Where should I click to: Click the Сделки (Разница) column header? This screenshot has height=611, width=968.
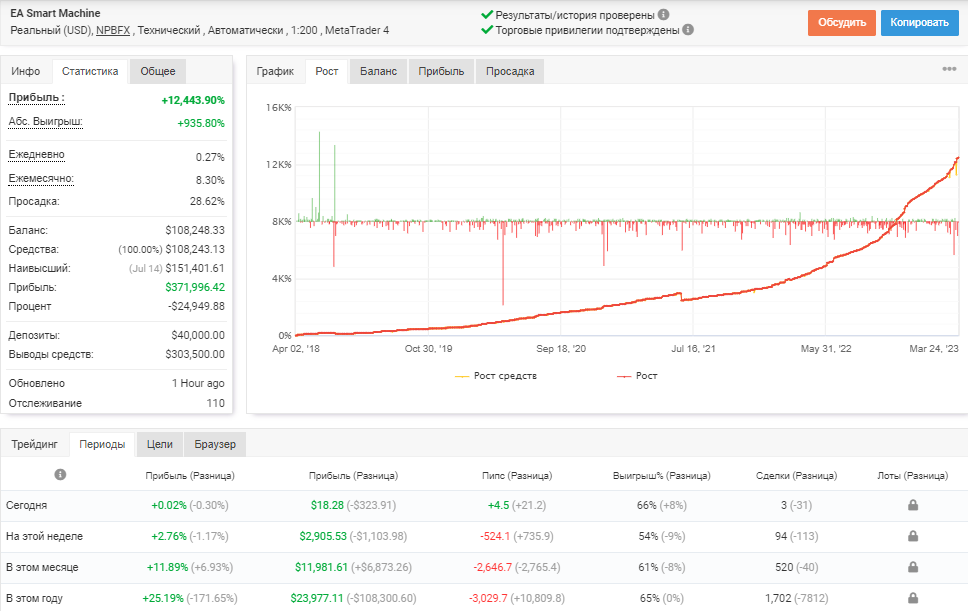point(796,475)
